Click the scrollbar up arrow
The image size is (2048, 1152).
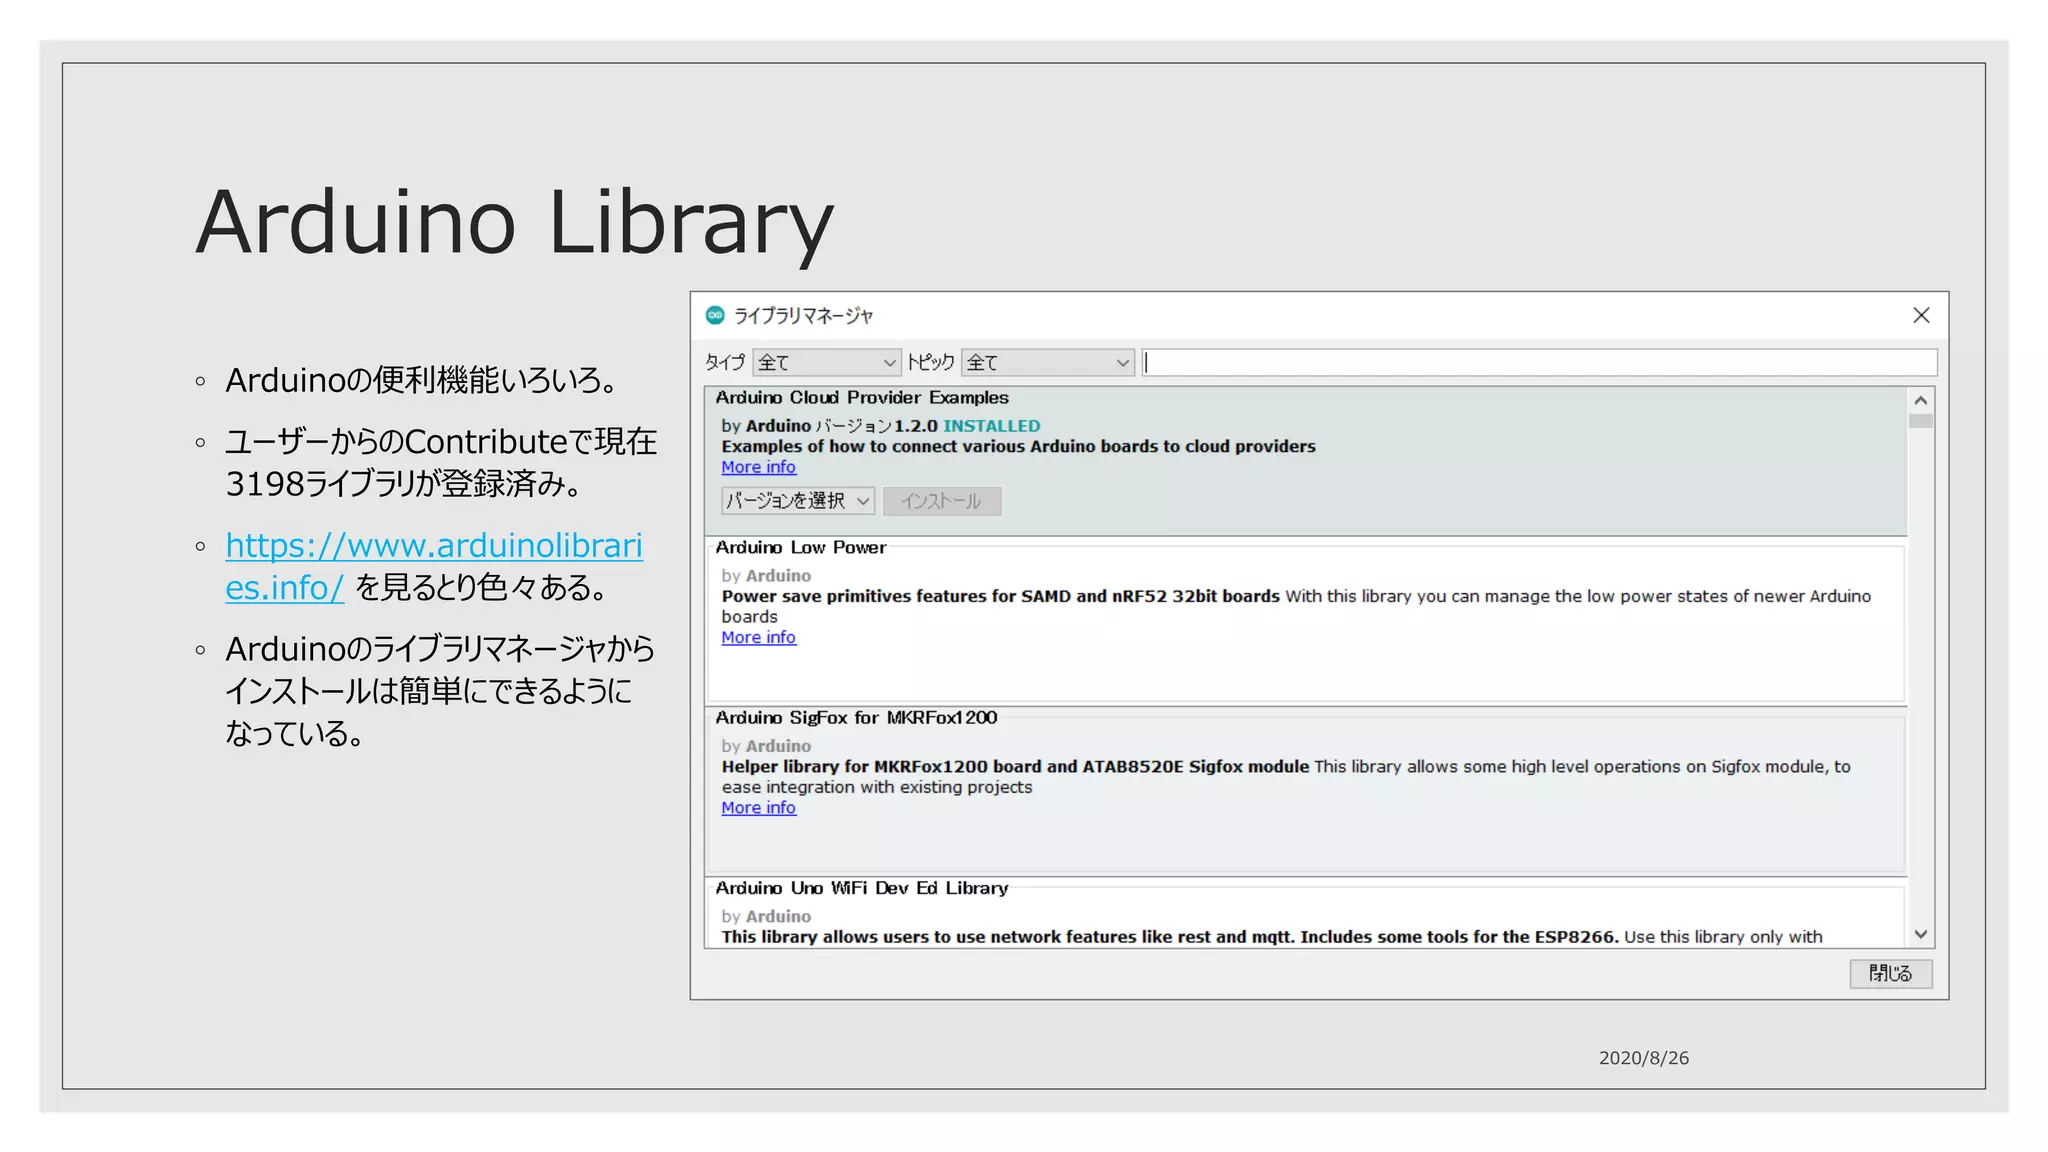1920,400
